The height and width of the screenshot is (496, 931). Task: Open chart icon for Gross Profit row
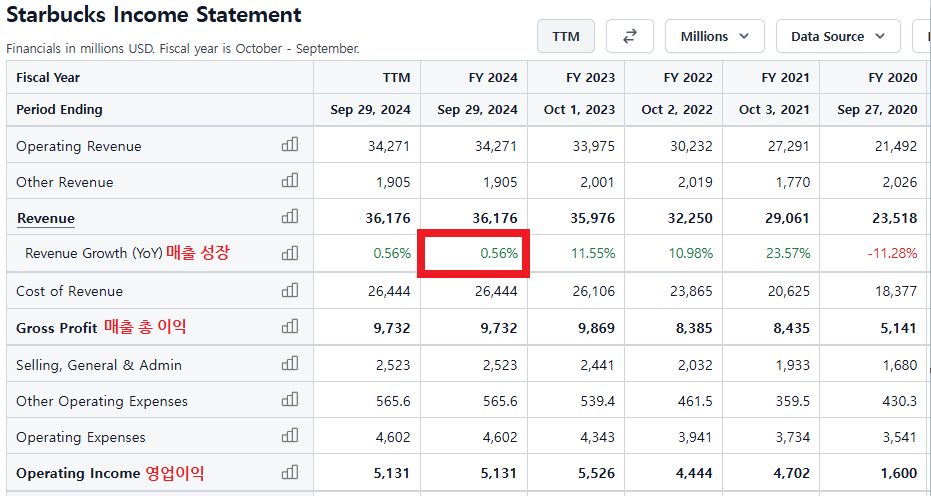(x=290, y=327)
